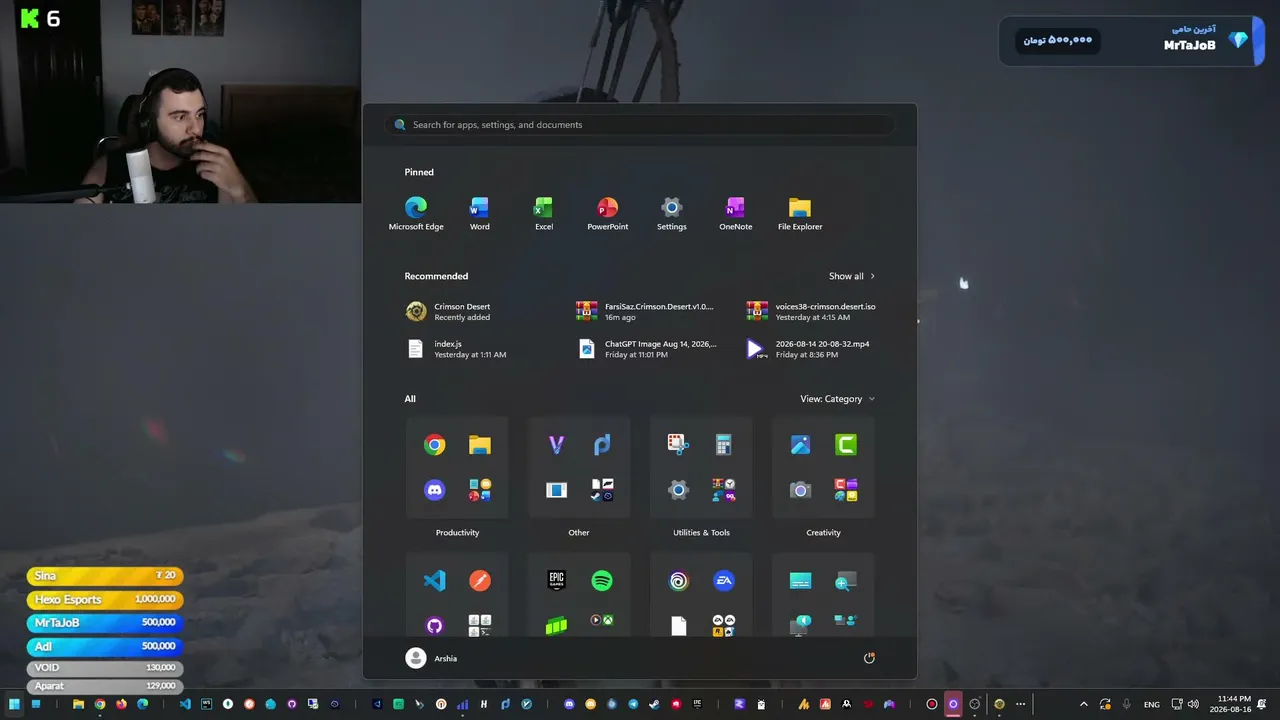Click the Pinned section heading
1280x720 pixels.
point(419,172)
